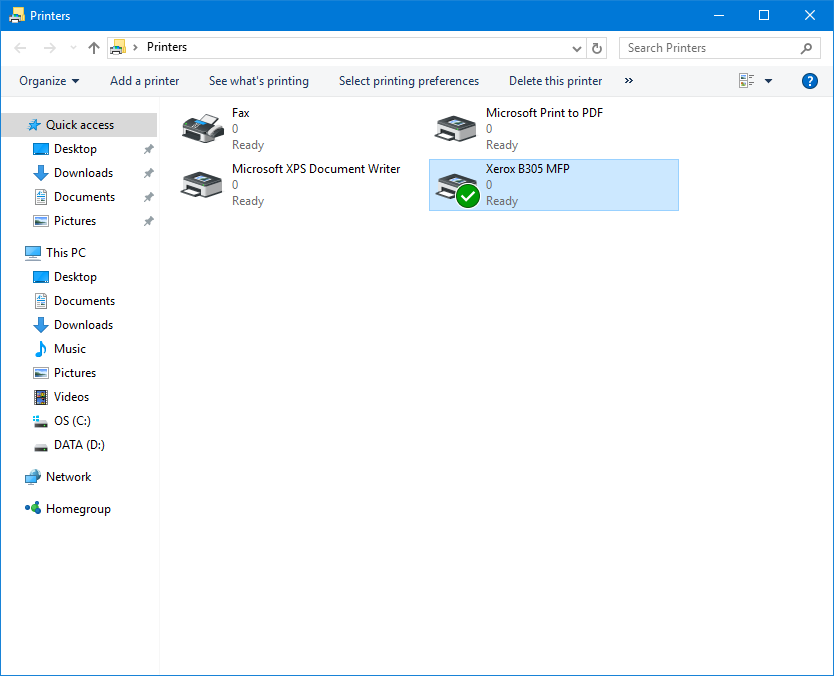This screenshot has width=834, height=676.
Task: Open the OS (C:) drive
Action: 72,421
